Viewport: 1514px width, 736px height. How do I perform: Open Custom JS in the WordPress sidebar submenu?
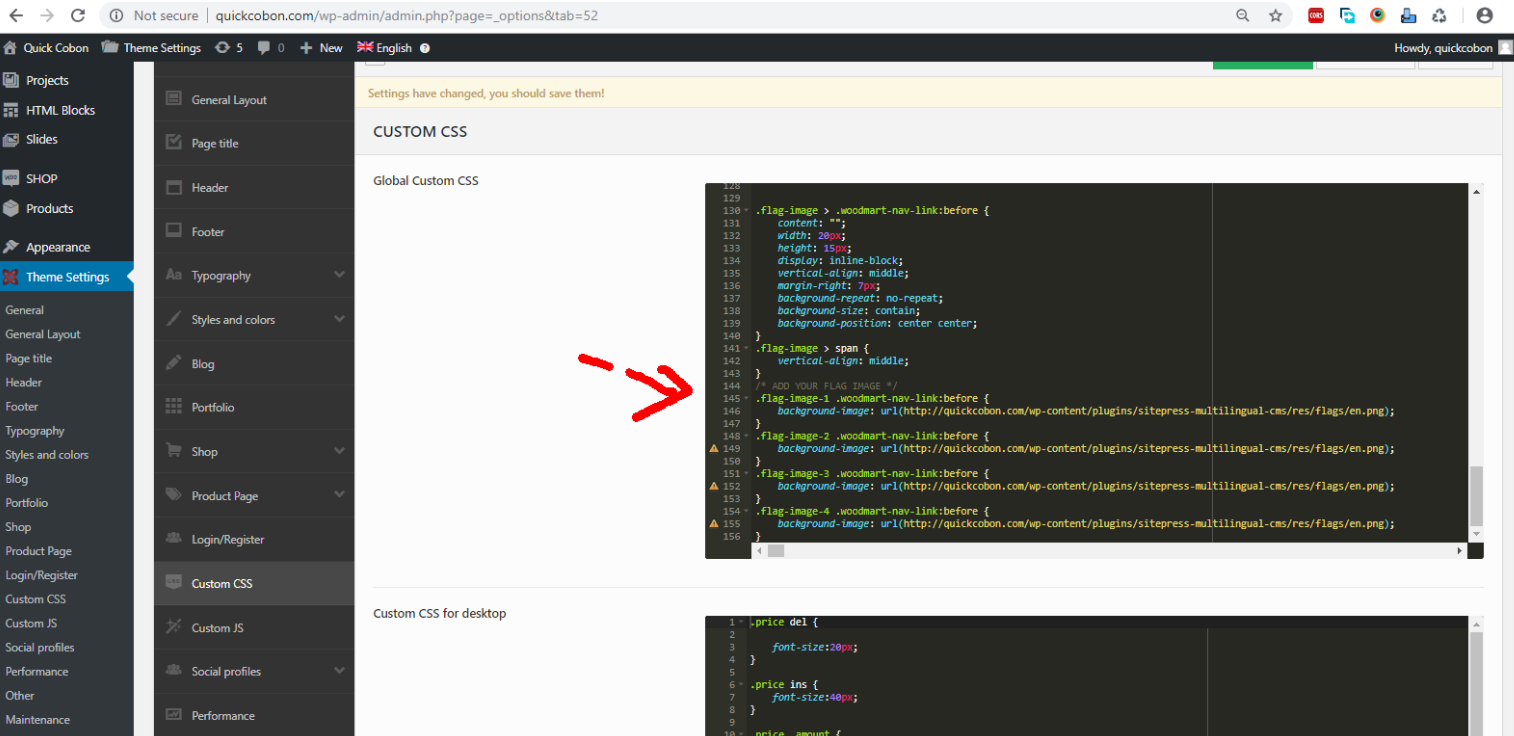click(x=31, y=623)
